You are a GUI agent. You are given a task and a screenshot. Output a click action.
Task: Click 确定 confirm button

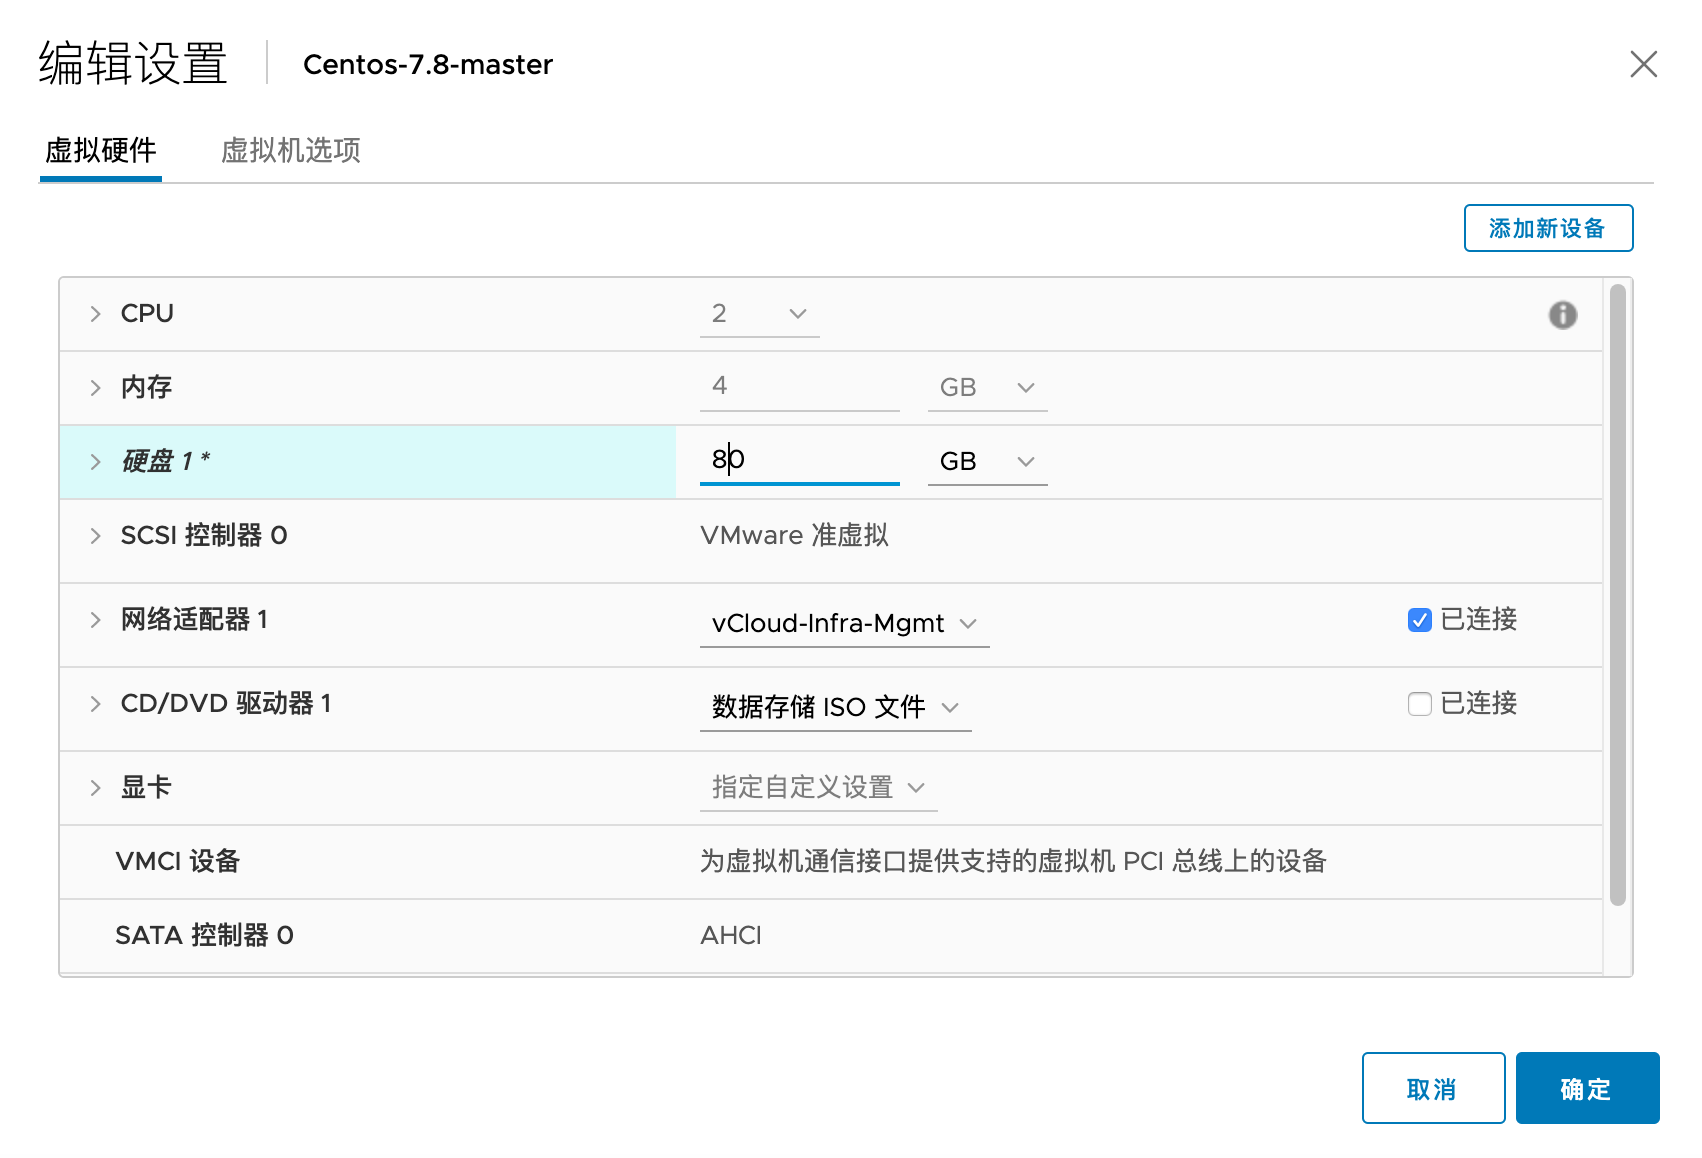(1587, 1088)
